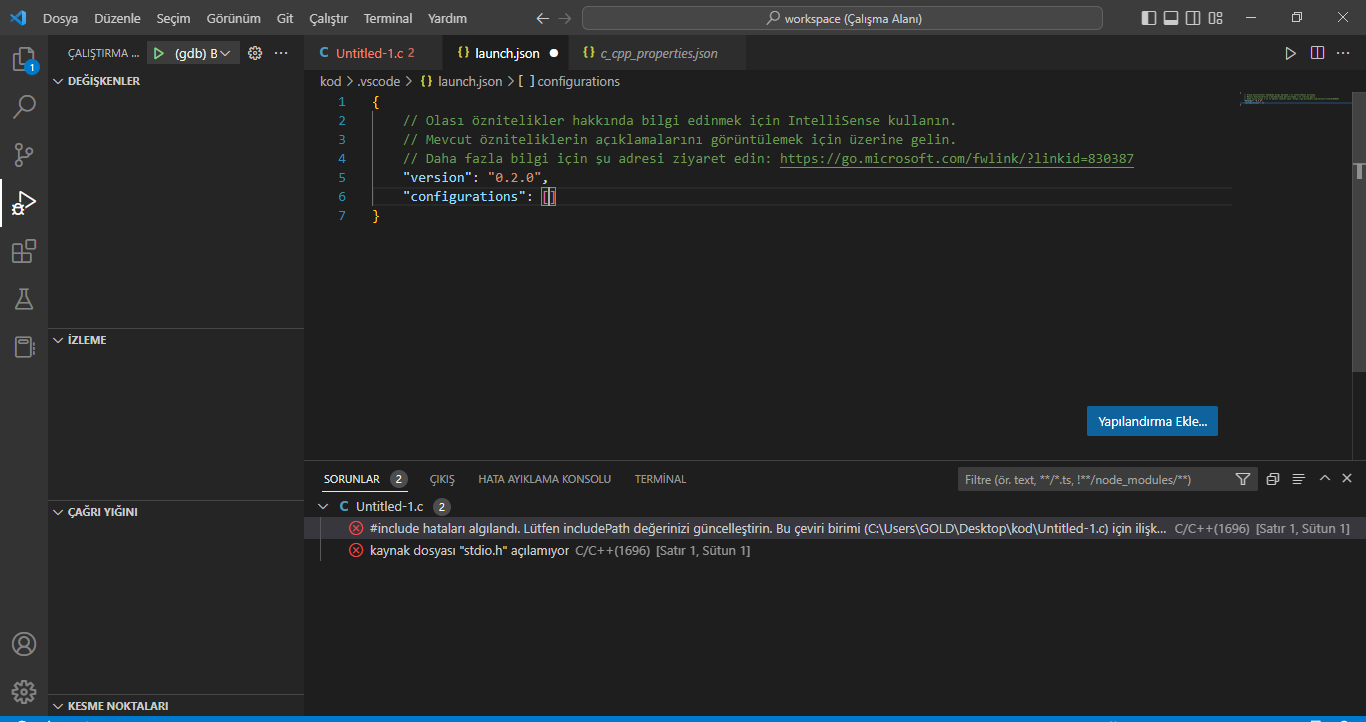
Task: Open launch.json via debug gear icon
Action: coord(254,53)
